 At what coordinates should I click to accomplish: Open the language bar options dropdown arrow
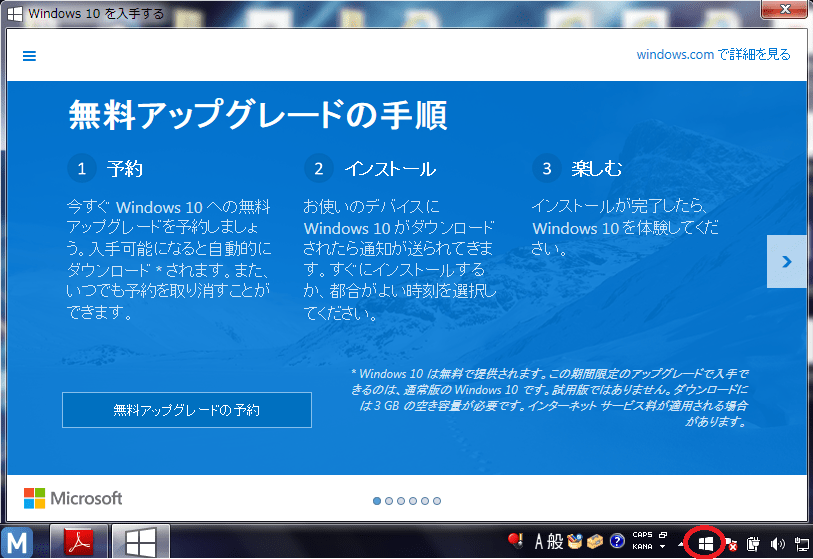[x=663, y=547]
